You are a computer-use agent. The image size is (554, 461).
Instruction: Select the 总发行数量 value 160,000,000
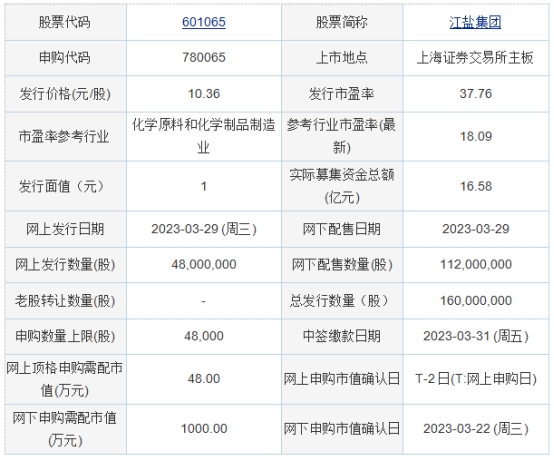[476, 301]
